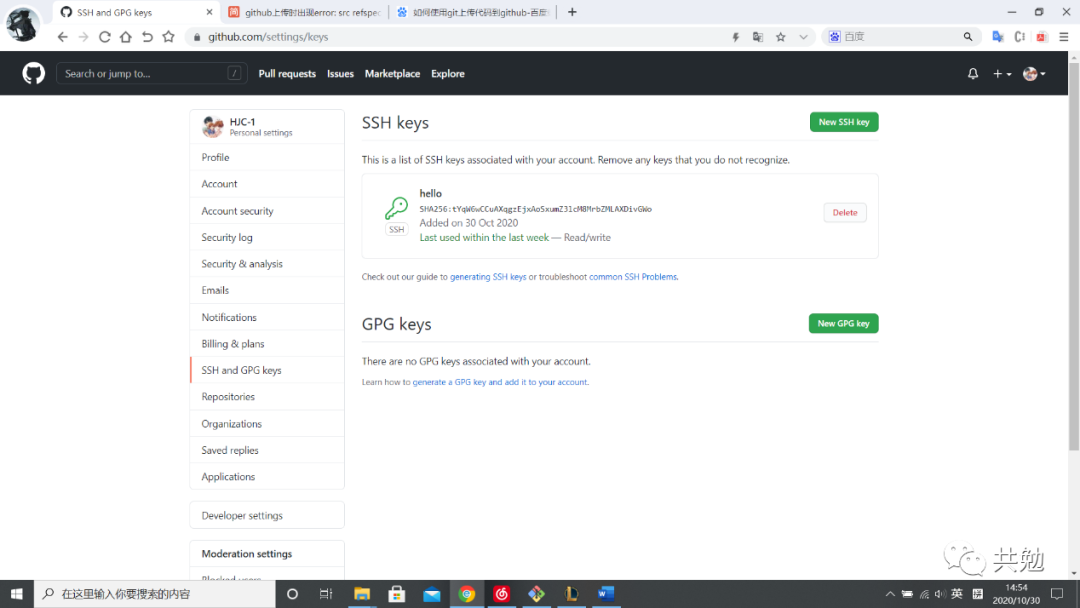The image size is (1080, 608).
Task: Click the Baidu search magnifier icon
Action: pyautogui.click(x=968, y=36)
